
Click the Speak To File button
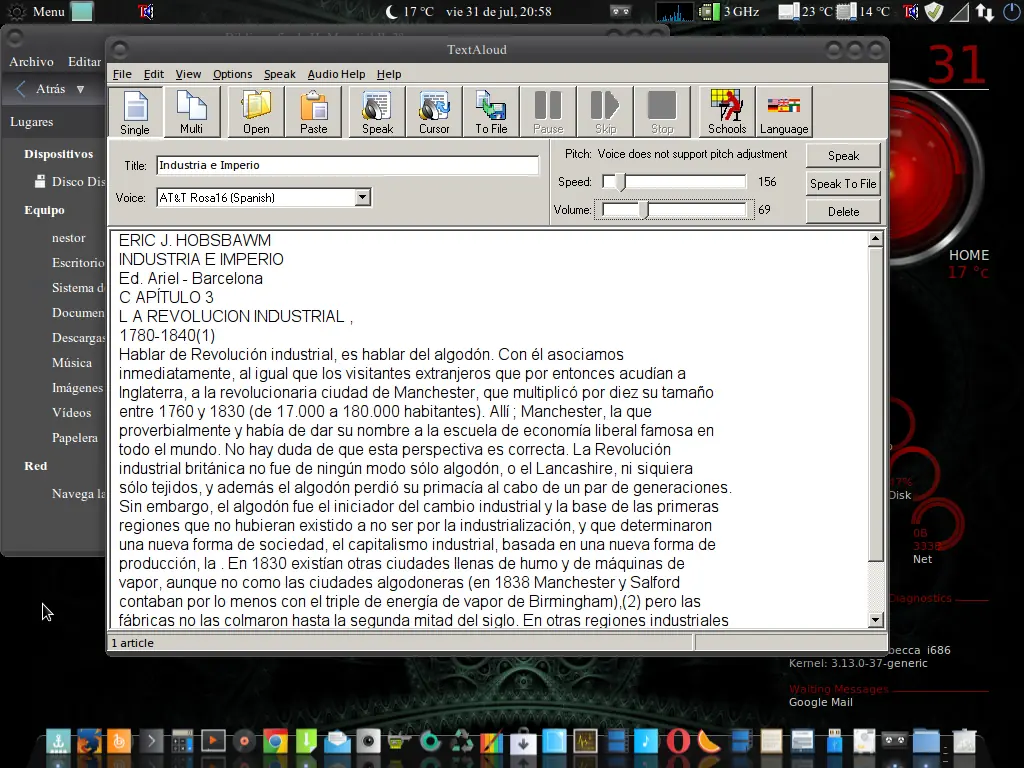(843, 184)
